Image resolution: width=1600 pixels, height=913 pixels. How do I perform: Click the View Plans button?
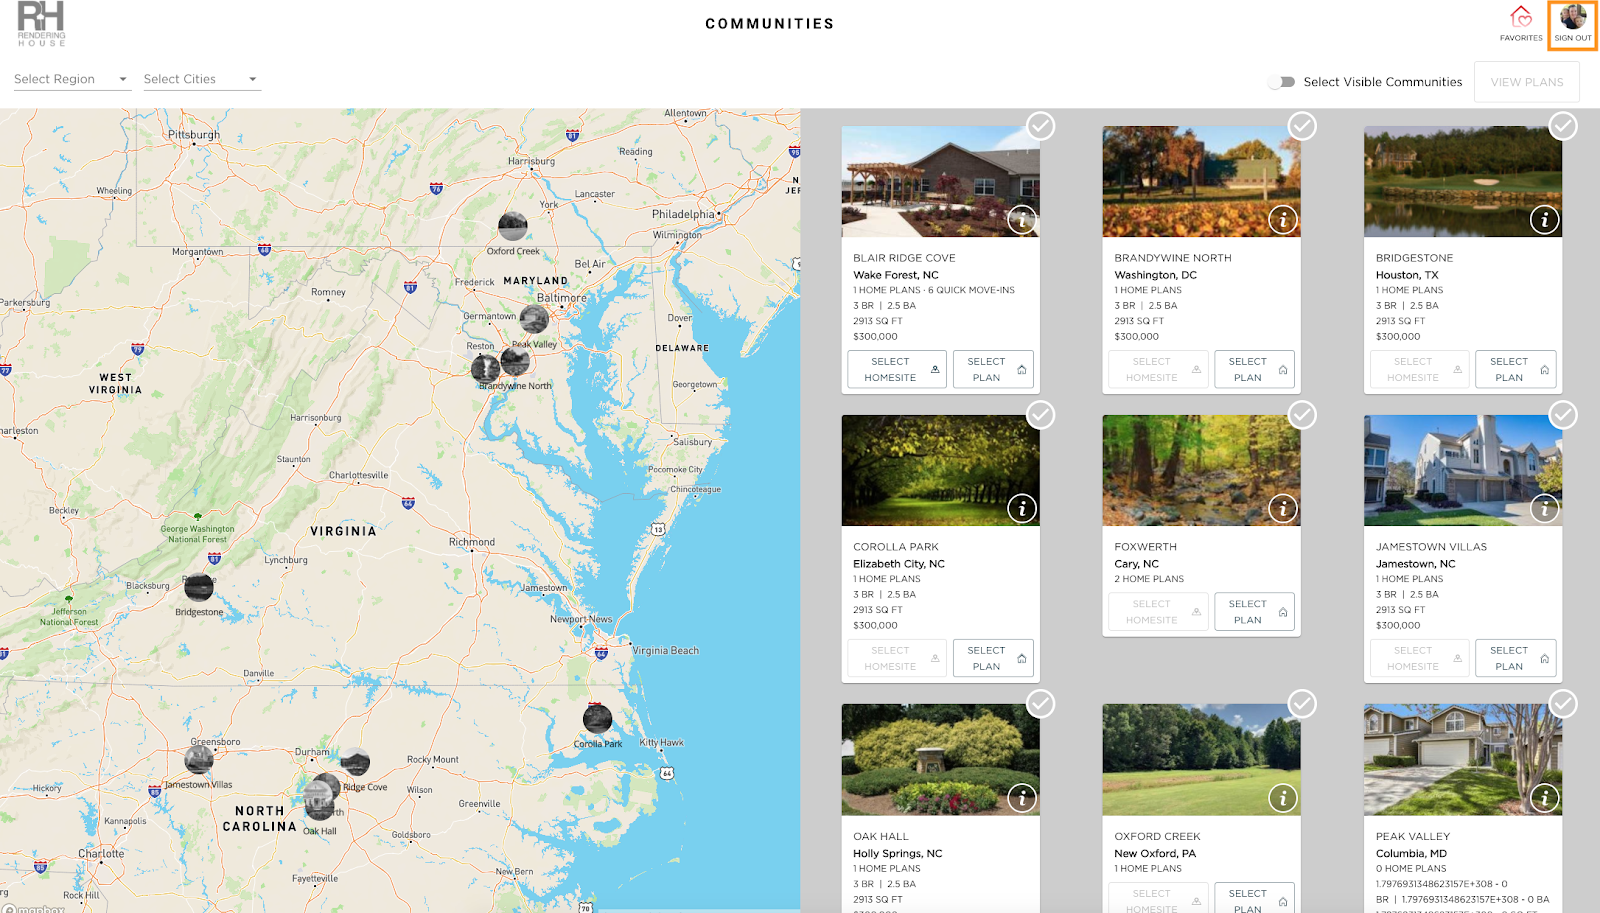pos(1526,82)
